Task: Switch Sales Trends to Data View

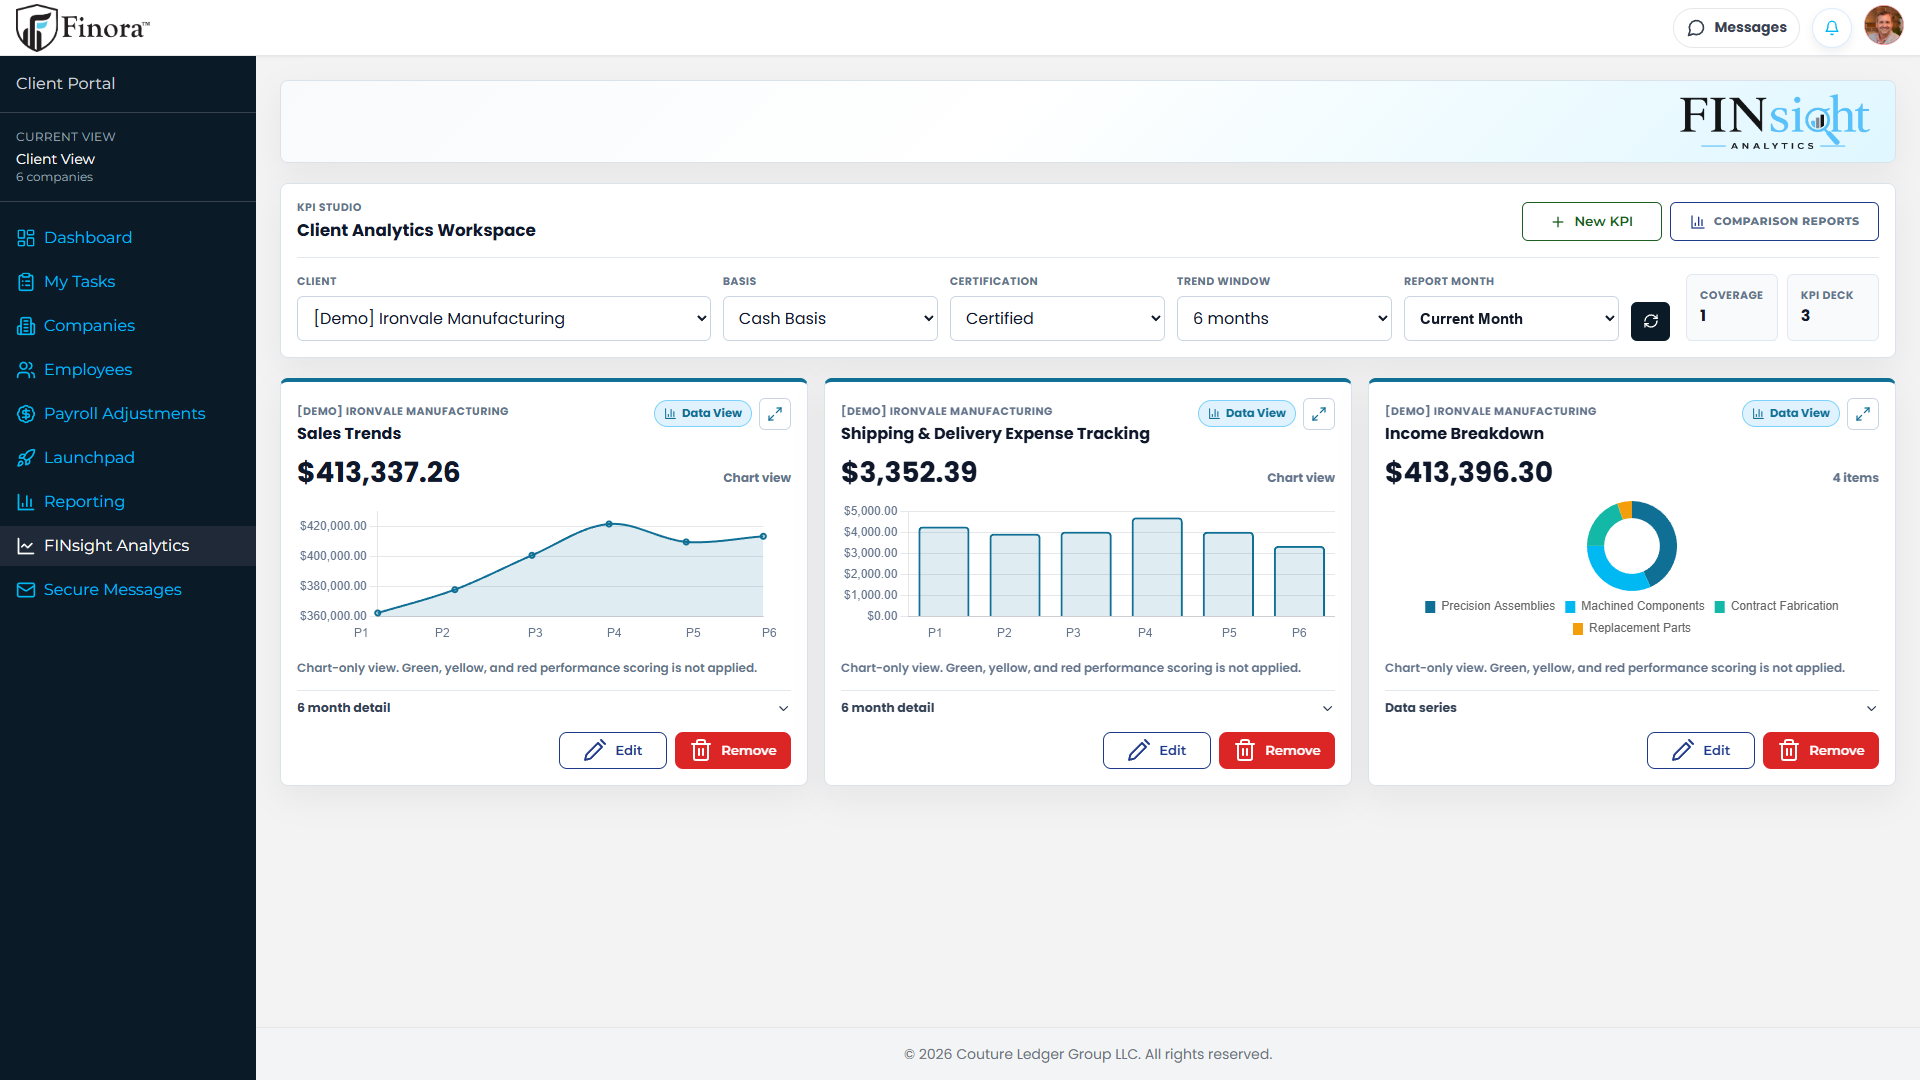Action: tap(703, 414)
